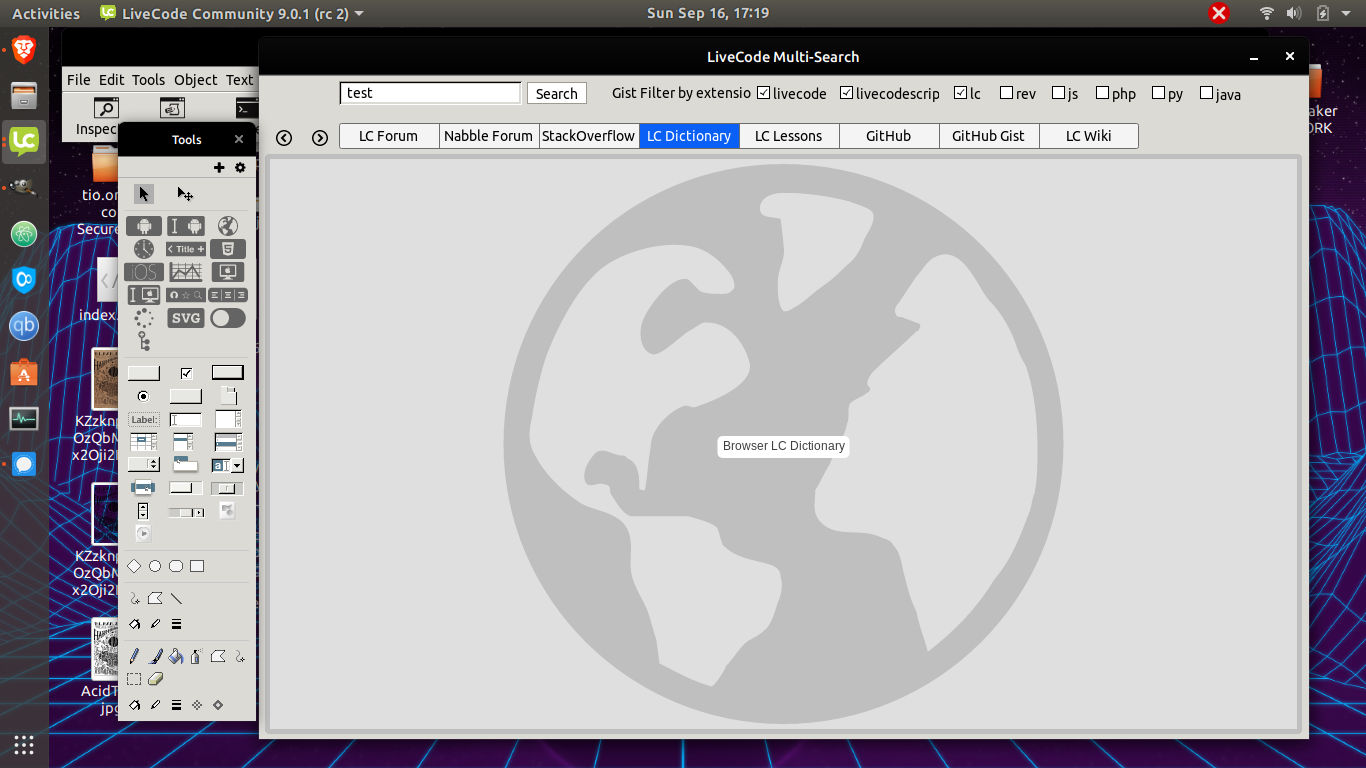
Task: Select the scrollbar control in Tools palette
Action: pos(185,512)
